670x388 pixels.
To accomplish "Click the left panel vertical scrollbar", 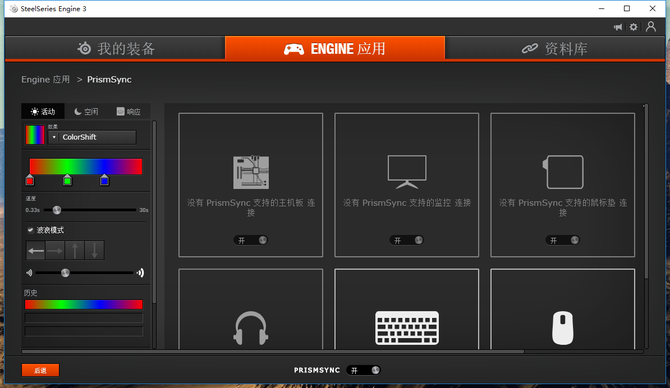I will [x=154, y=212].
